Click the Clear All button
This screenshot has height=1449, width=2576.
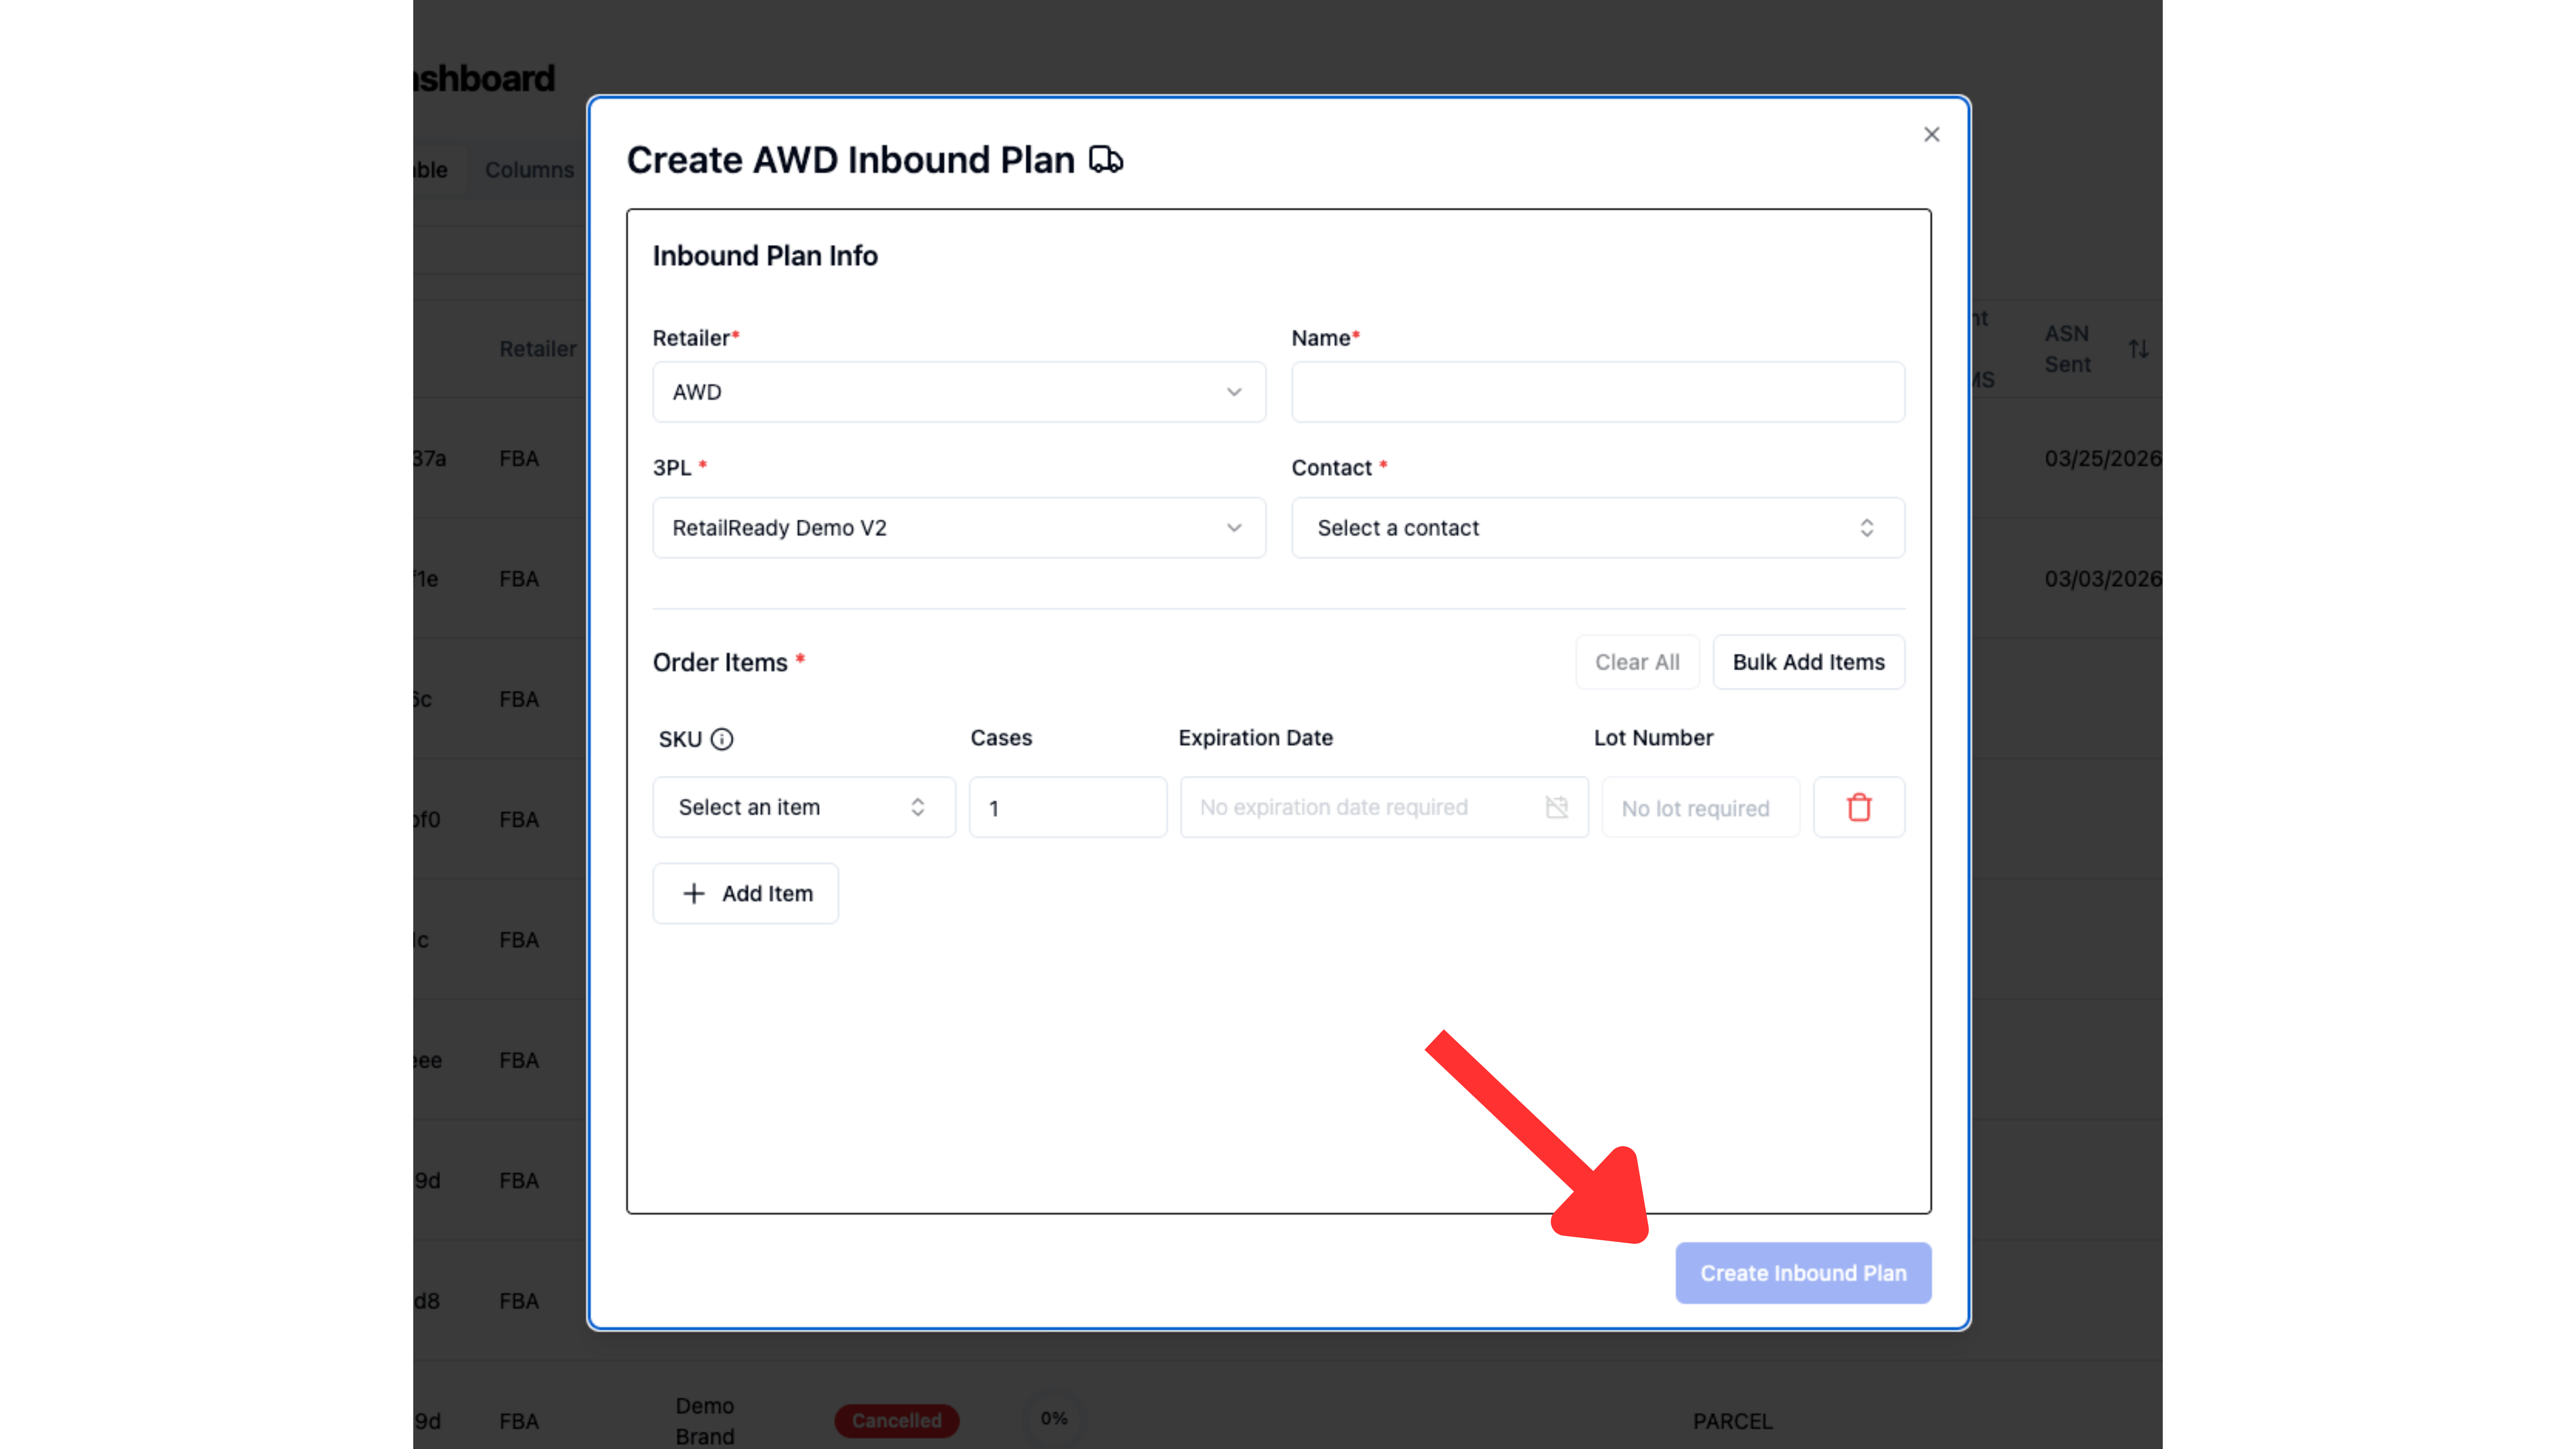tap(1637, 662)
